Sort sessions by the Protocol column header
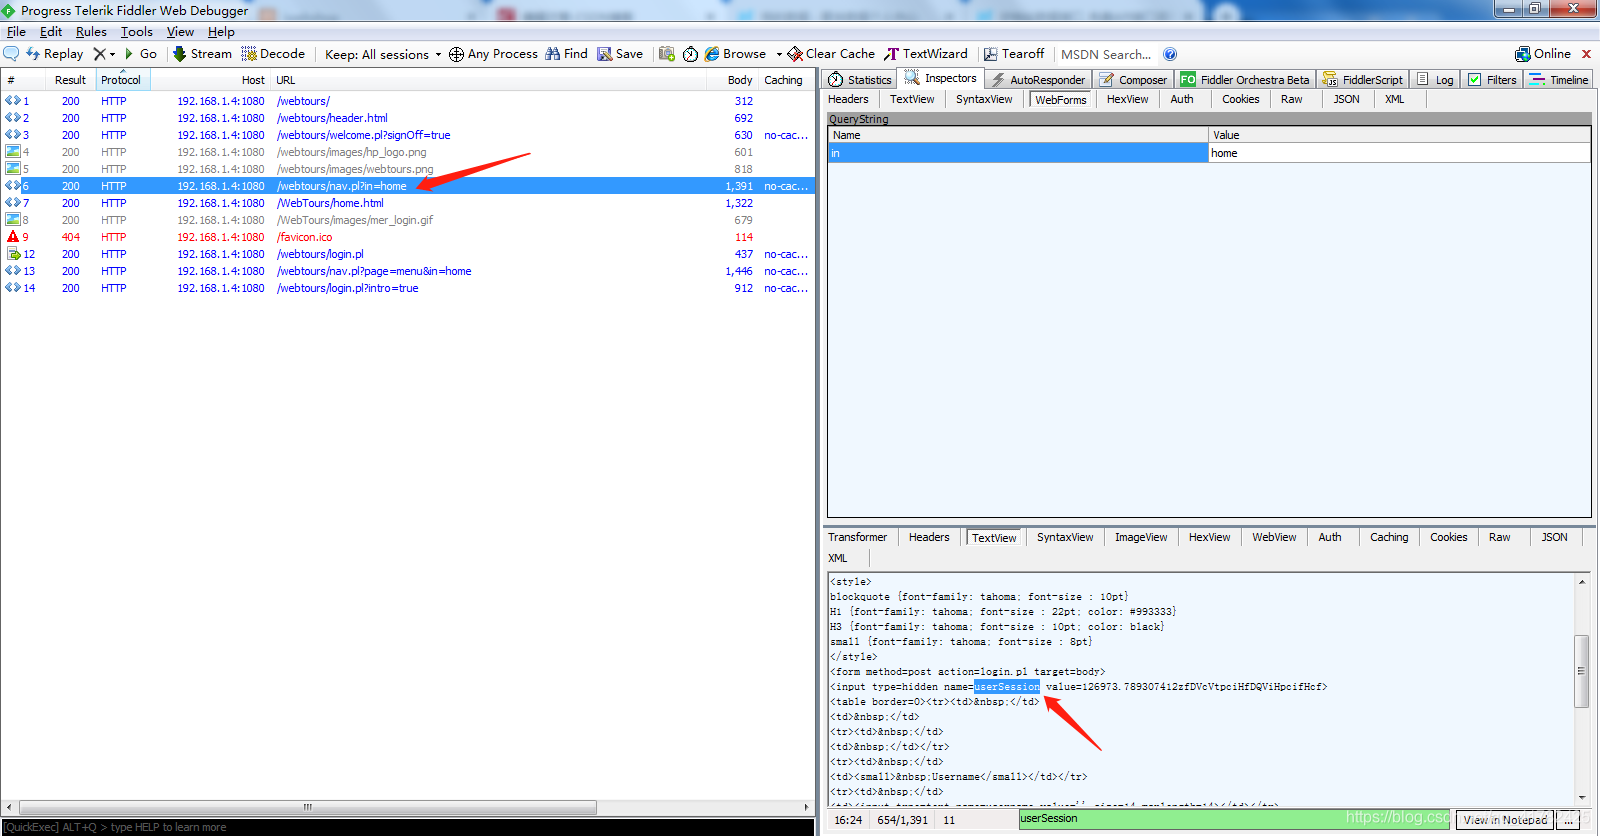The image size is (1600, 836). pos(121,80)
